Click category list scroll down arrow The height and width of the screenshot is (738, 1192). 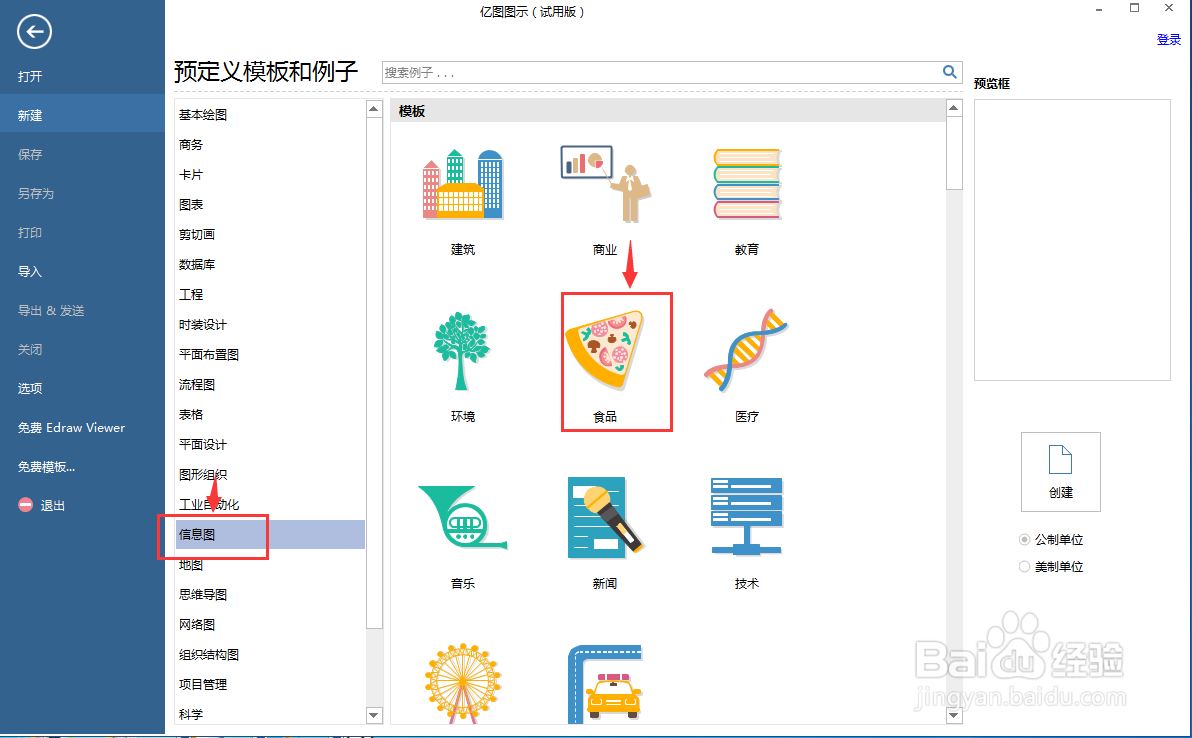click(374, 714)
